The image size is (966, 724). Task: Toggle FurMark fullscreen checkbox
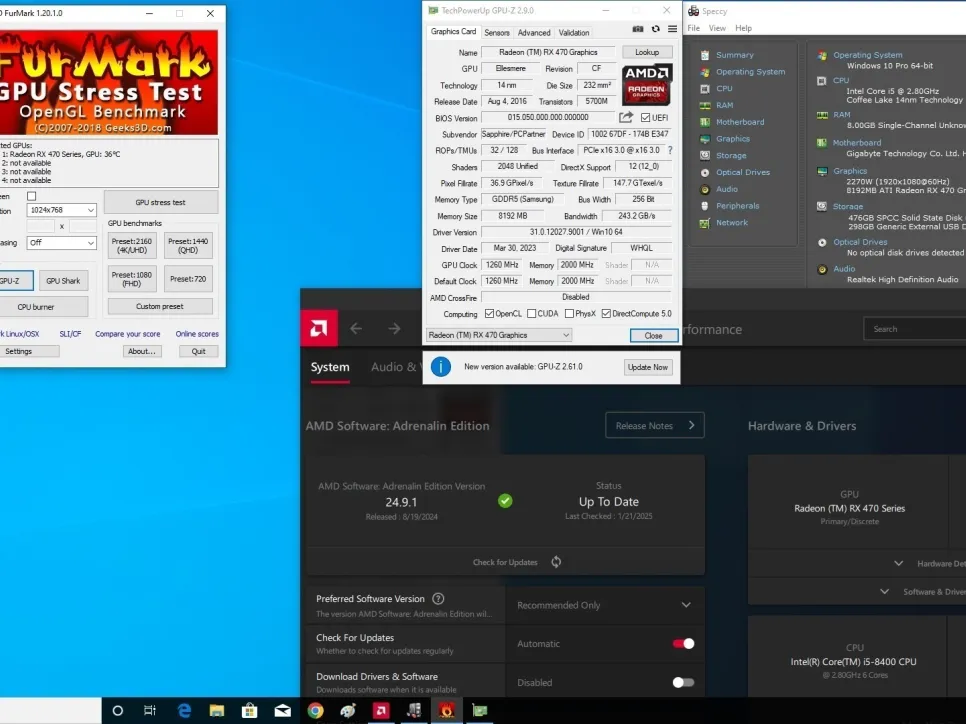(x=31, y=196)
